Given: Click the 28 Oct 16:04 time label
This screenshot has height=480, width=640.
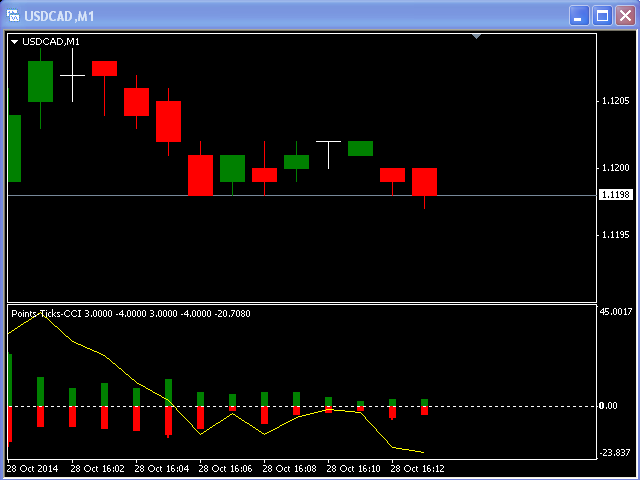Looking at the screenshot, I should coord(161,468).
